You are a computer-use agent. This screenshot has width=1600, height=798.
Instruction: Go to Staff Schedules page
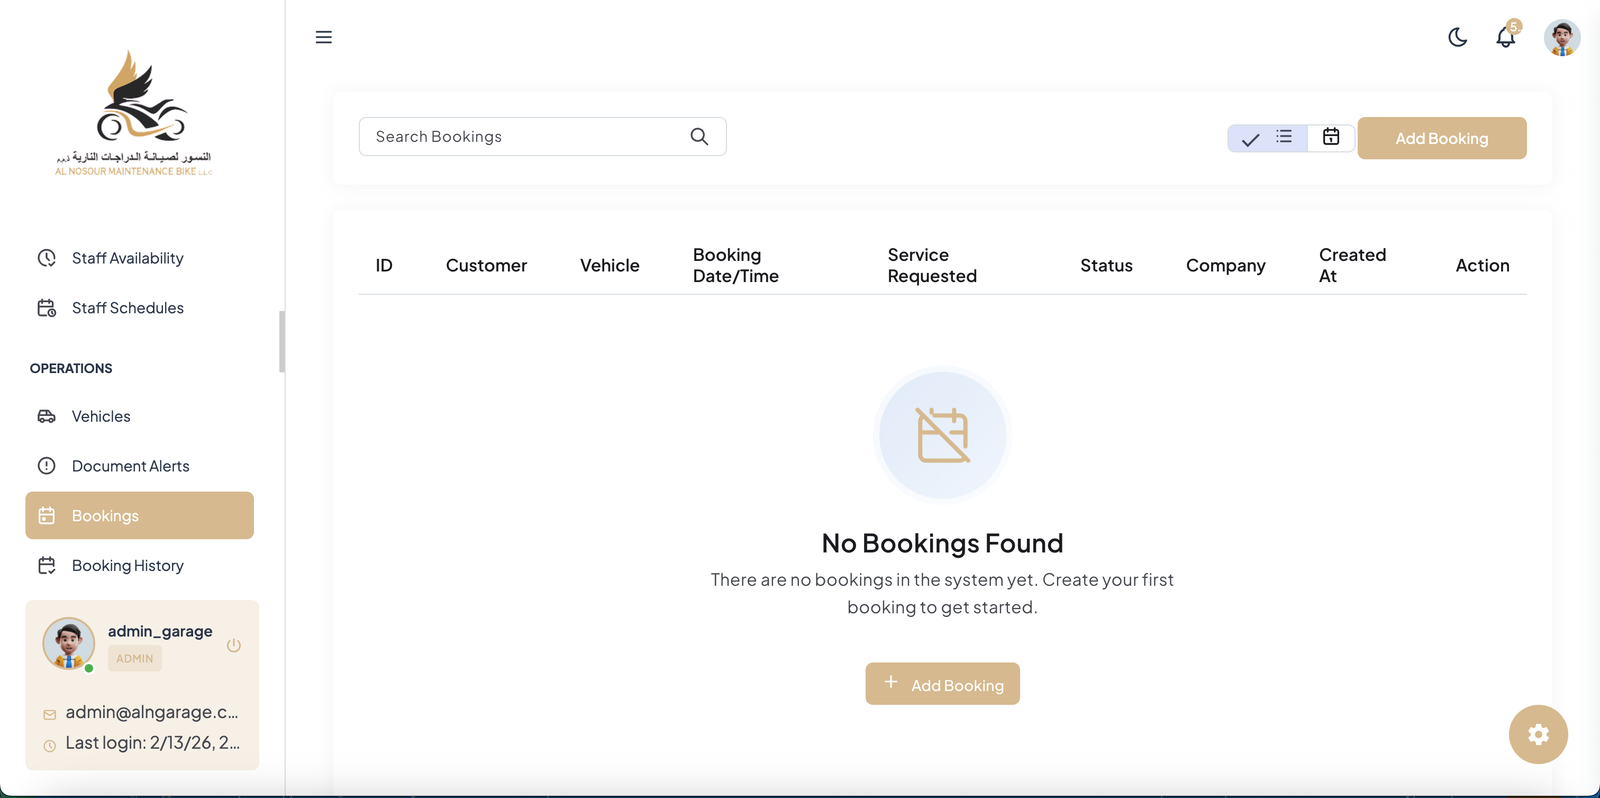pos(127,308)
